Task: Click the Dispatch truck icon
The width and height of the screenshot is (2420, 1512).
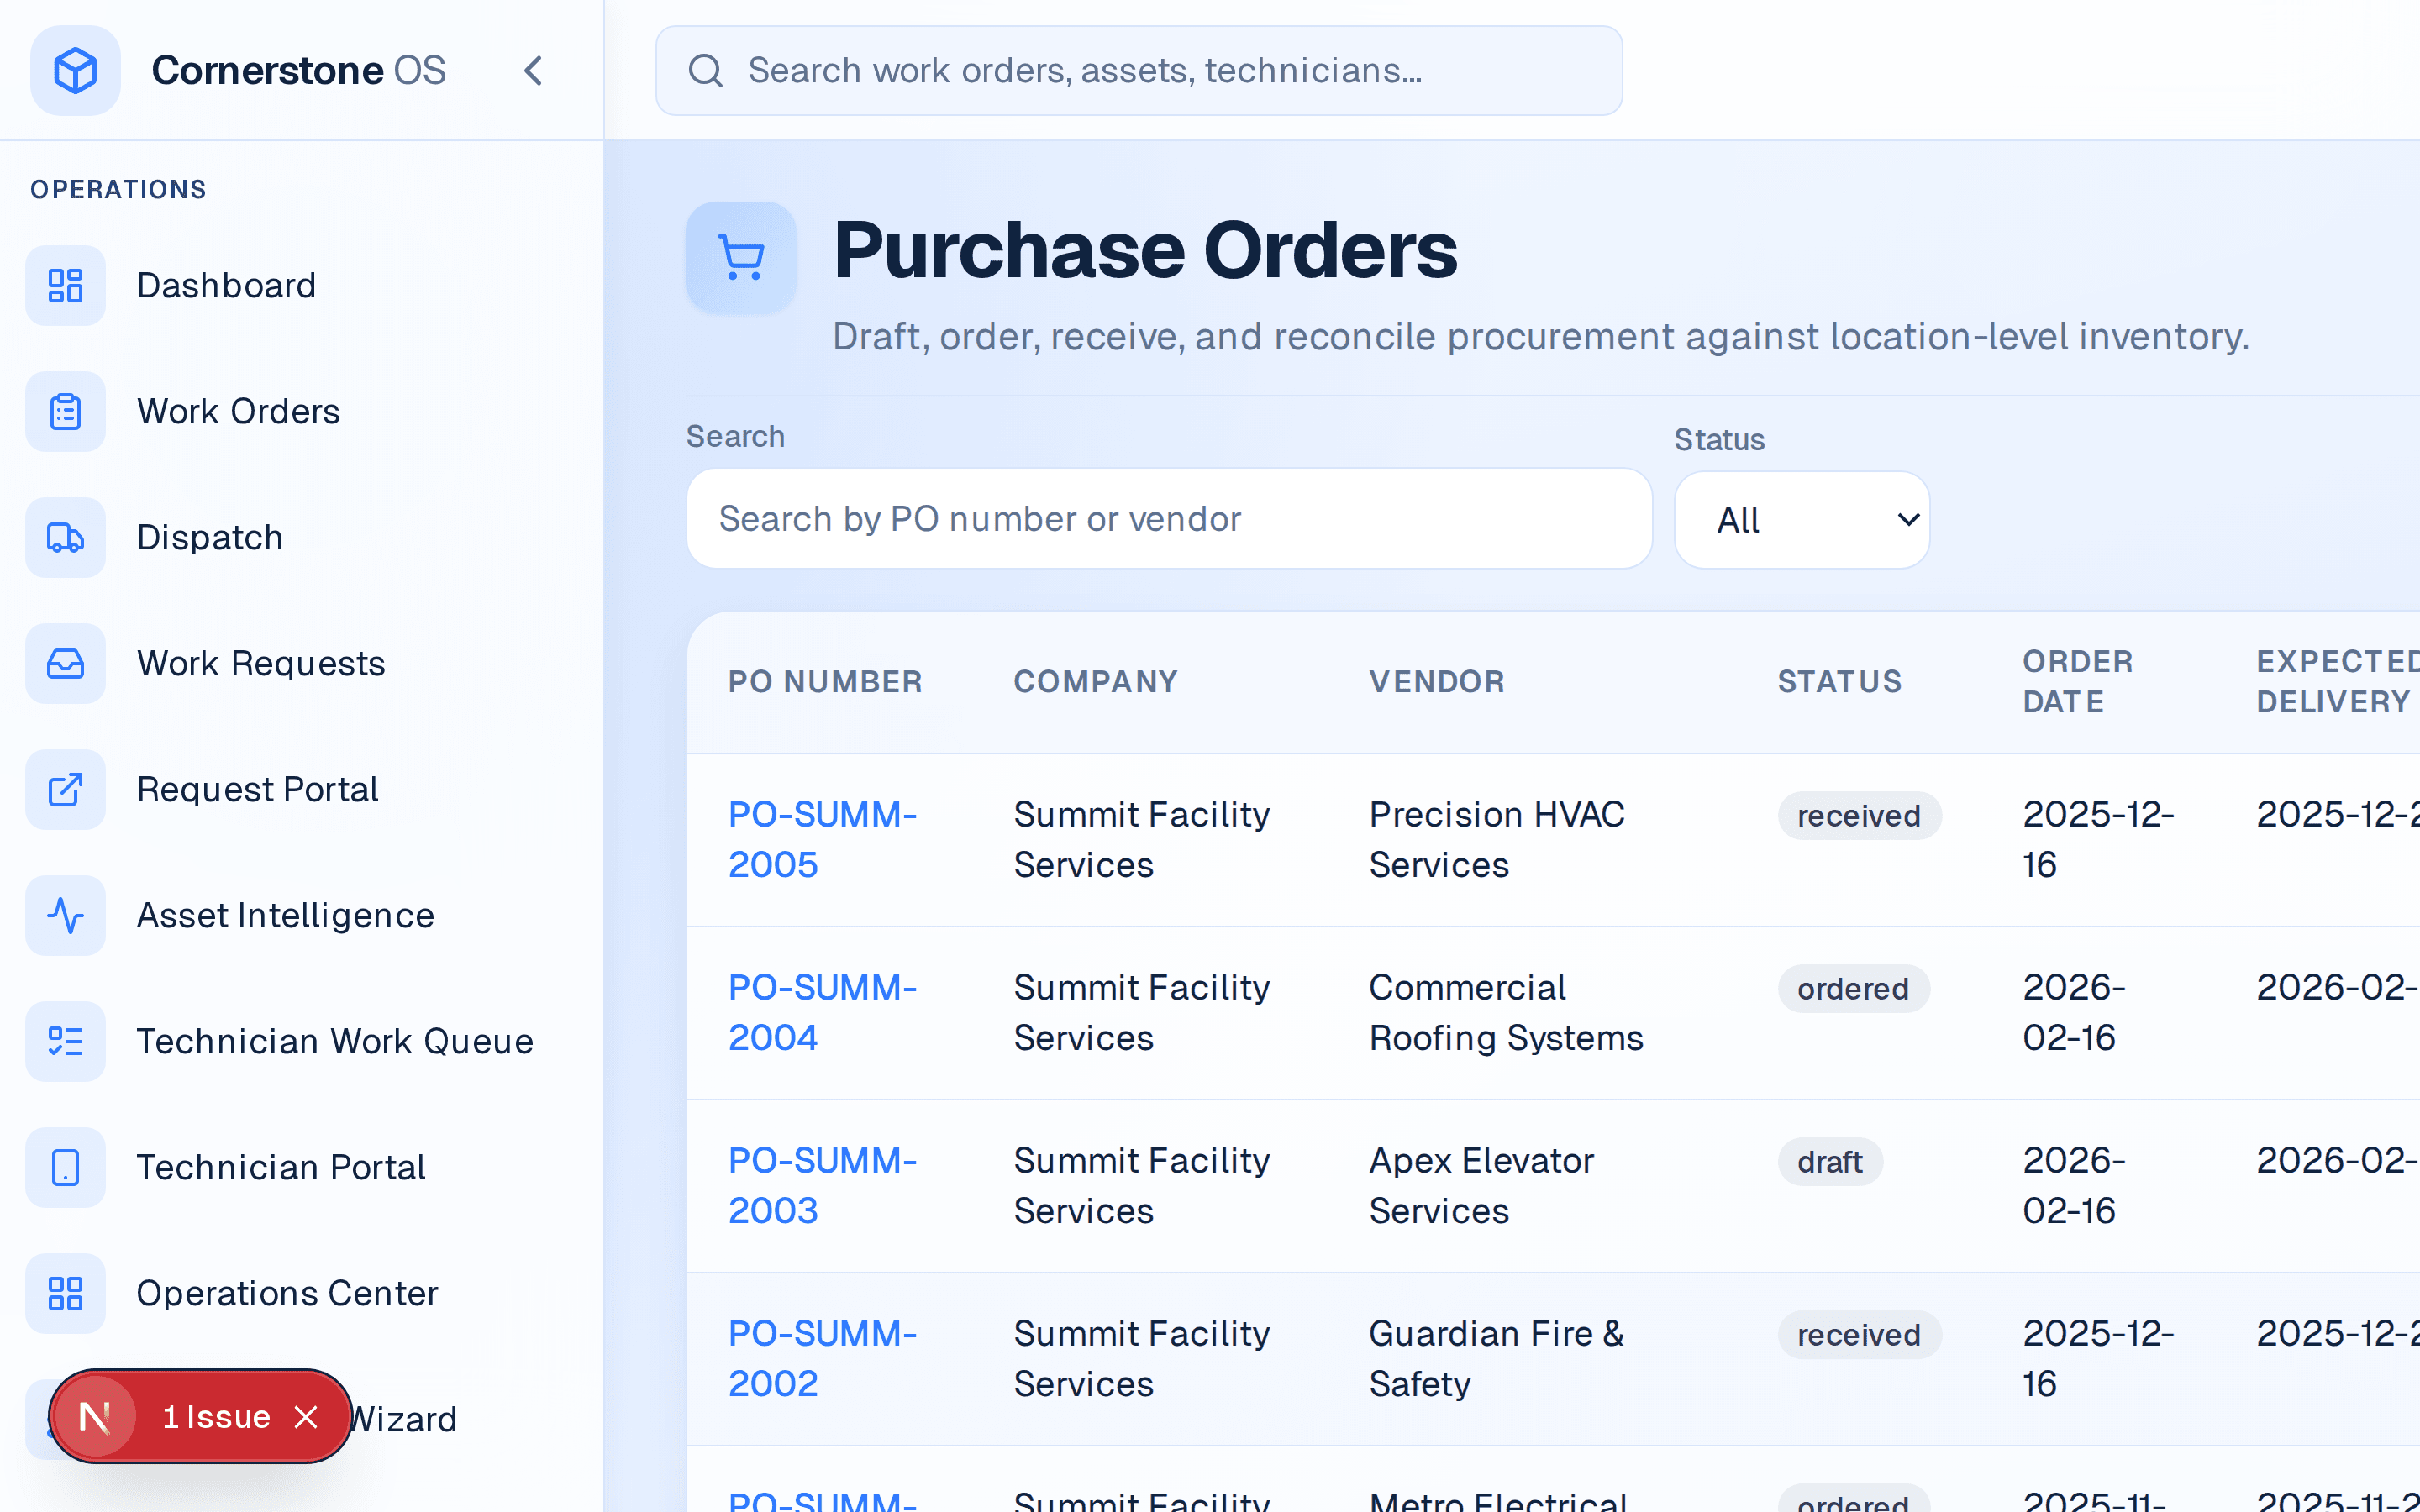Action: (x=65, y=537)
